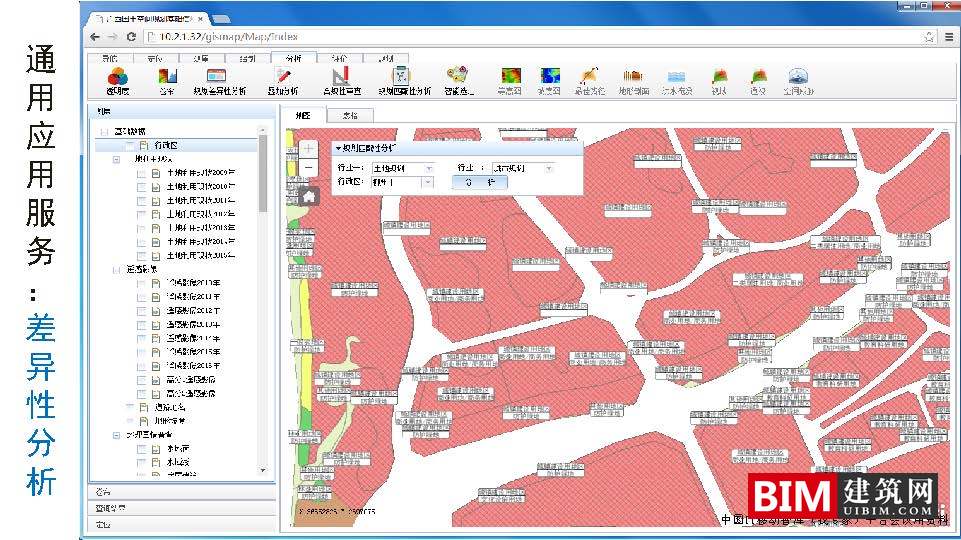Collapse the land use planning tree group
Screen dimensions: 961x540
click(116, 159)
